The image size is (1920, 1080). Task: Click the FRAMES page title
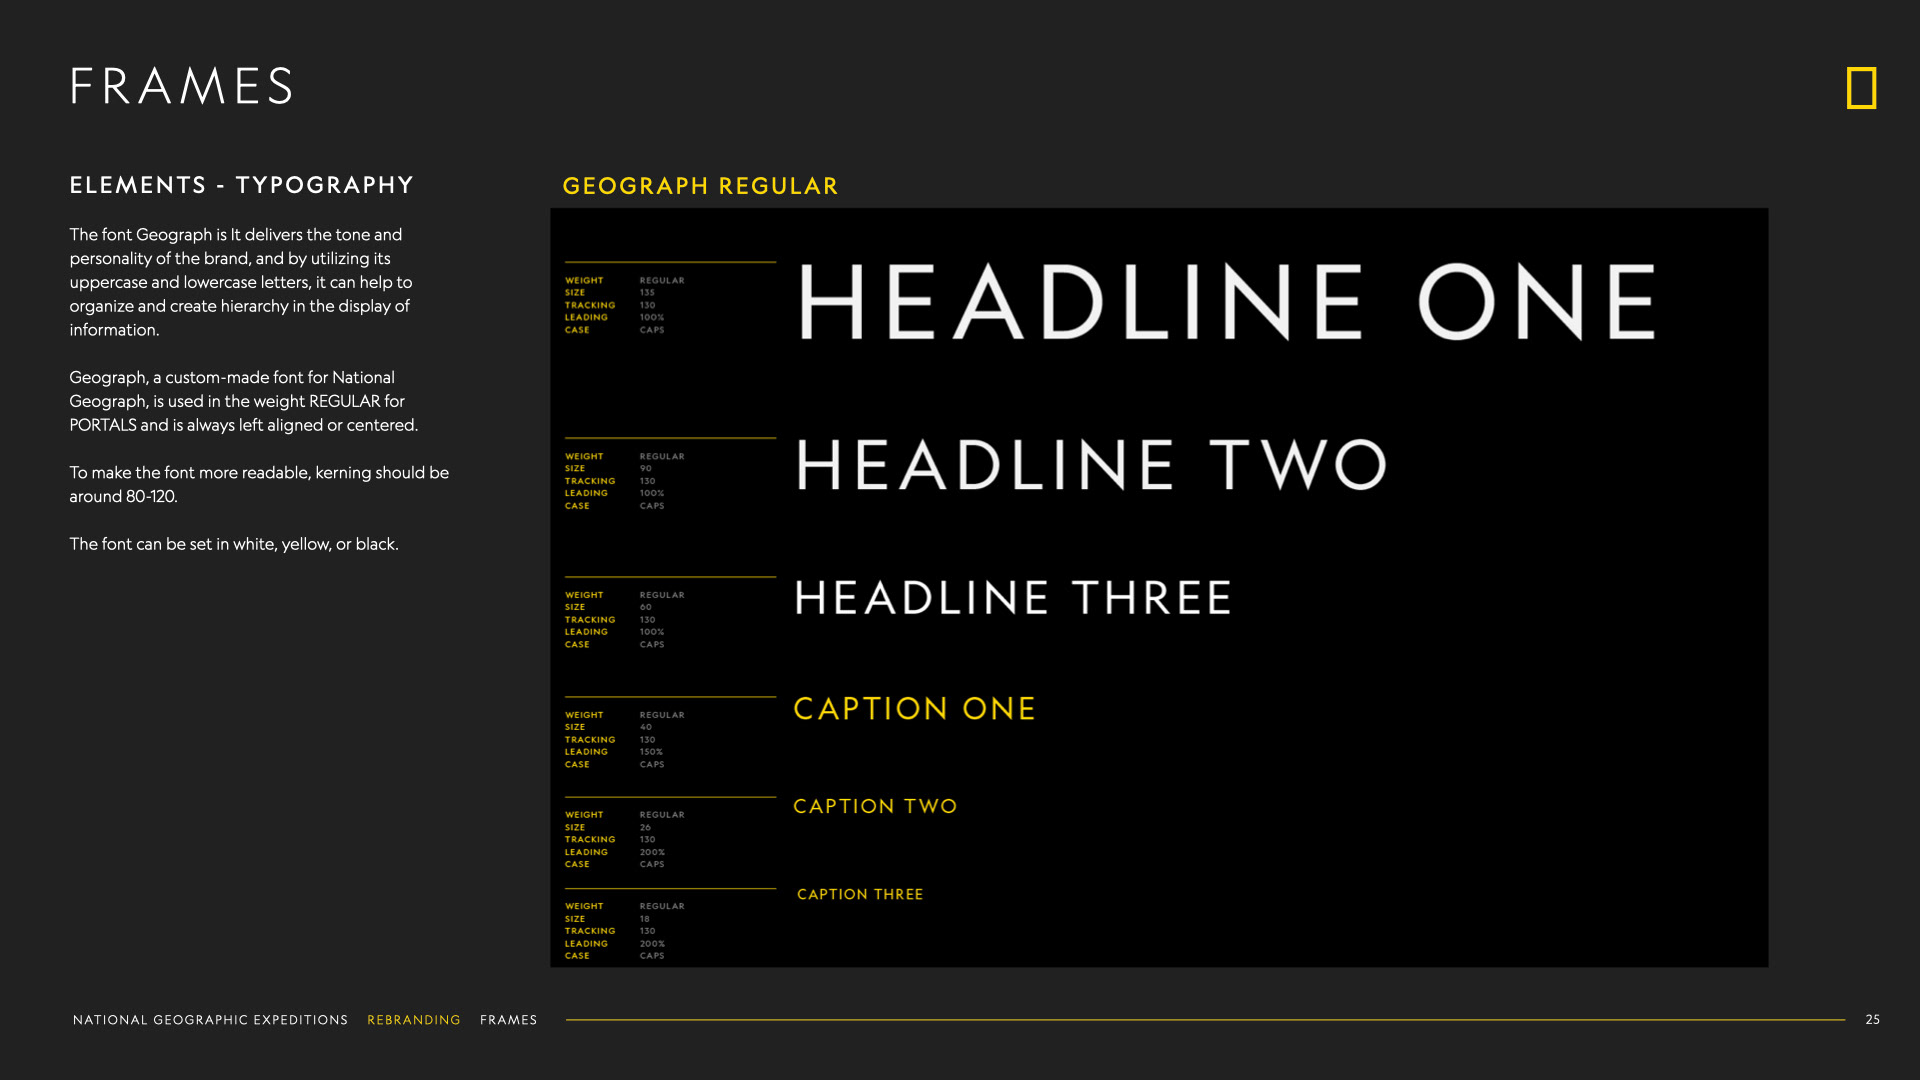pyautogui.click(x=182, y=87)
